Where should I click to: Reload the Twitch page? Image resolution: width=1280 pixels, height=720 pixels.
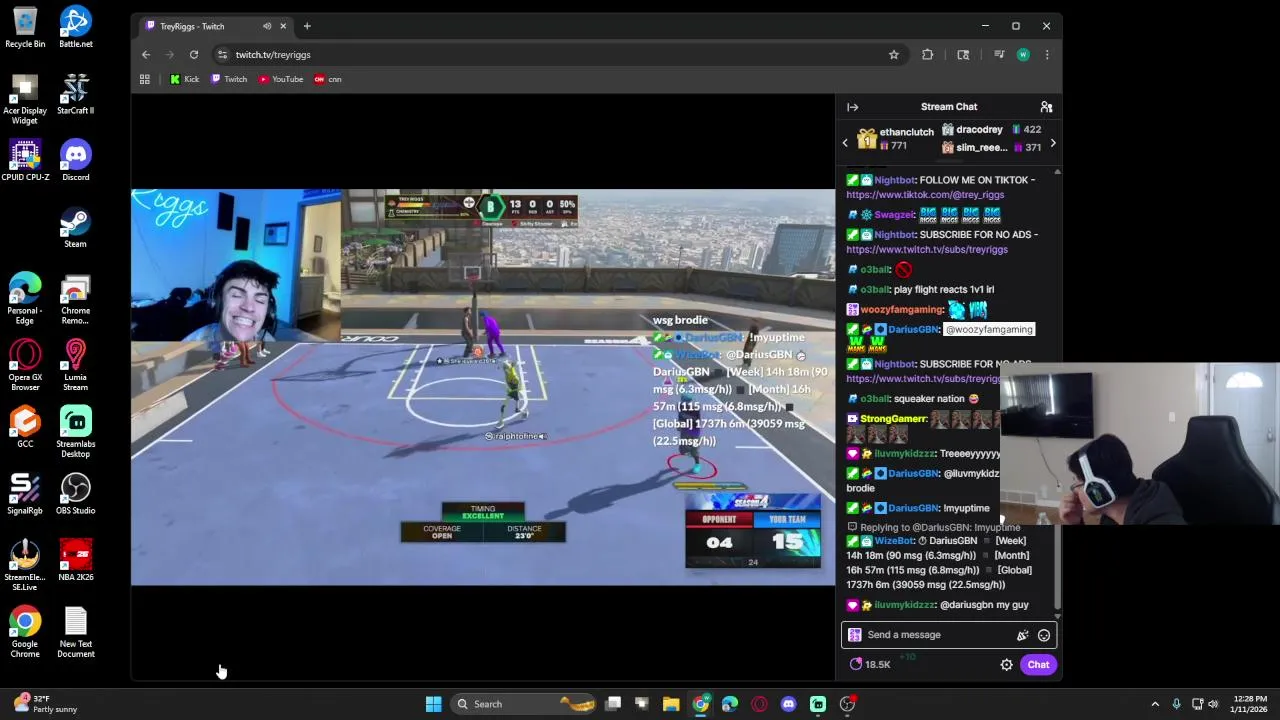(x=194, y=55)
